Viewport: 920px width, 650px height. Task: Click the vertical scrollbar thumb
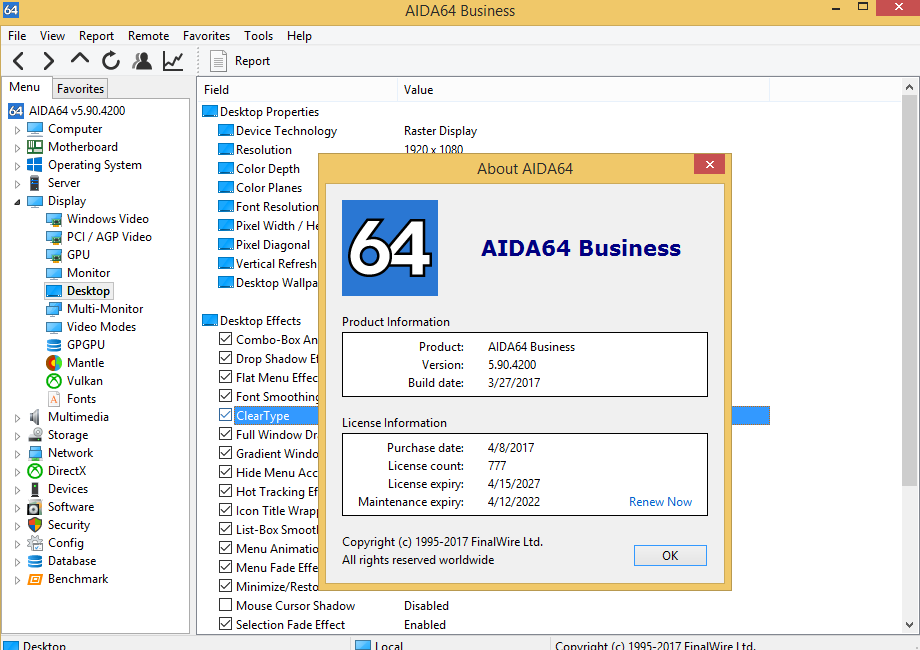point(909,290)
